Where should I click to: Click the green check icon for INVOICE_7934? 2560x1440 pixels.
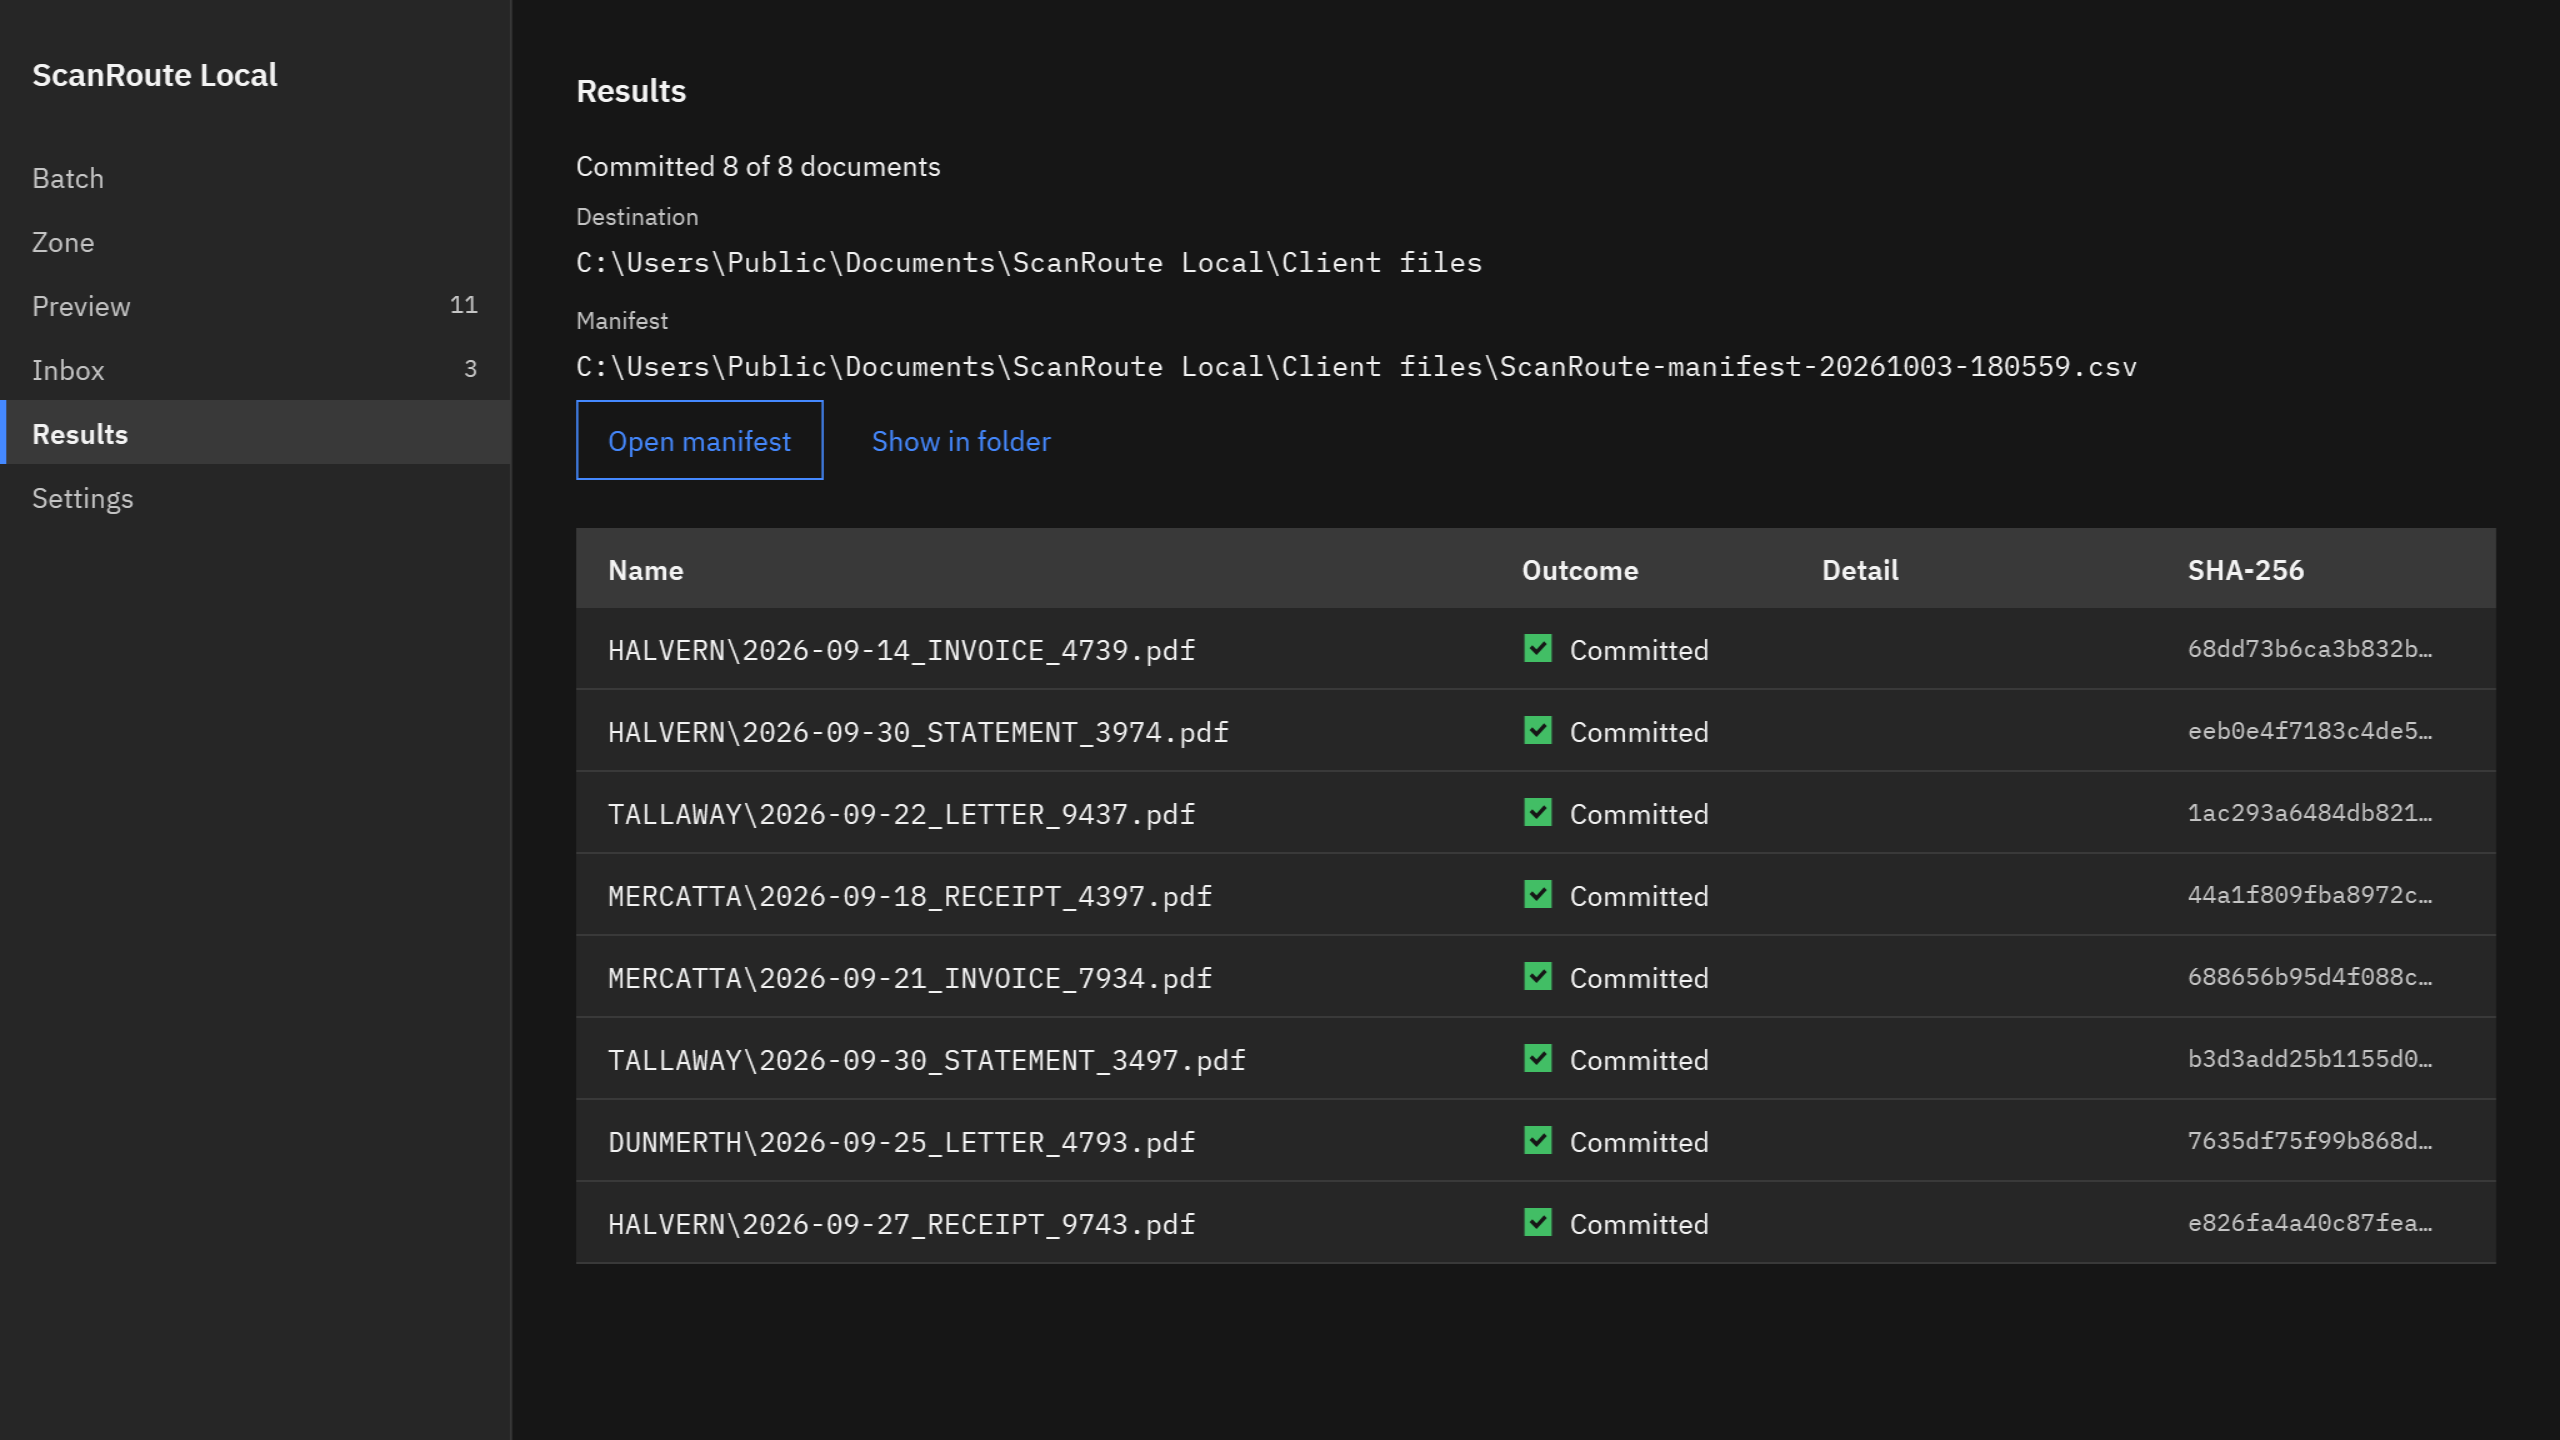[1538, 977]
